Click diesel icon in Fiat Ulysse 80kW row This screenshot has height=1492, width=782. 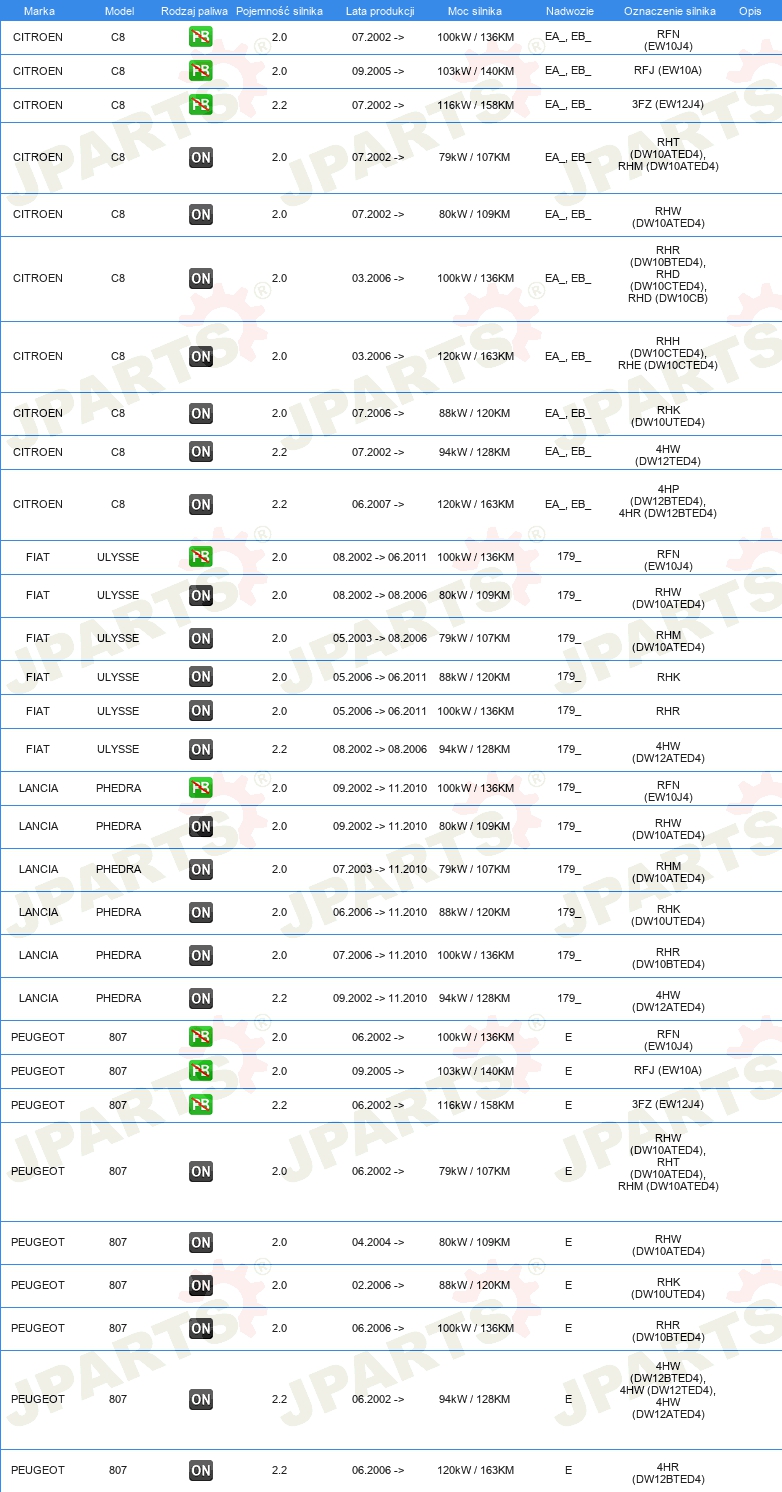pyautogui.click(x=201, y=595)
